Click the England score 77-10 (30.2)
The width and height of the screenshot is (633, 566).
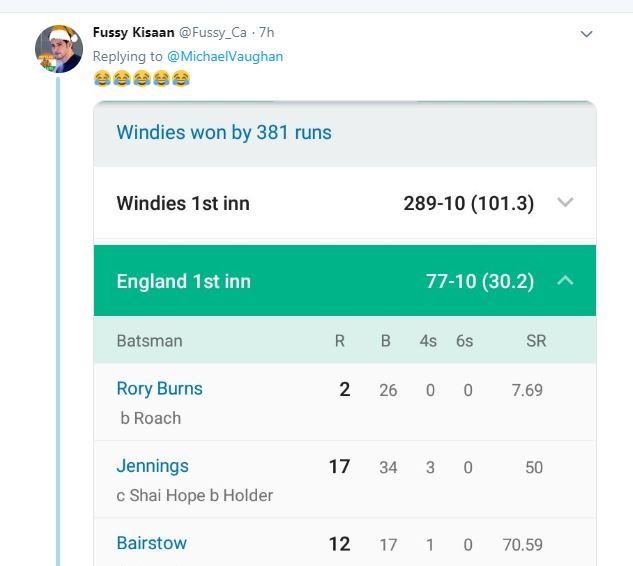(x=480, y=281)
